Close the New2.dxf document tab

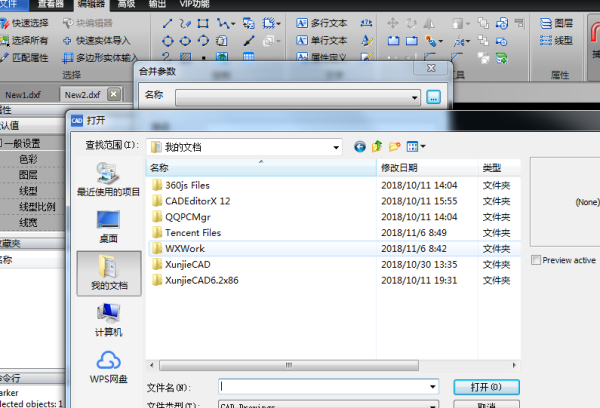click(114, 94)
